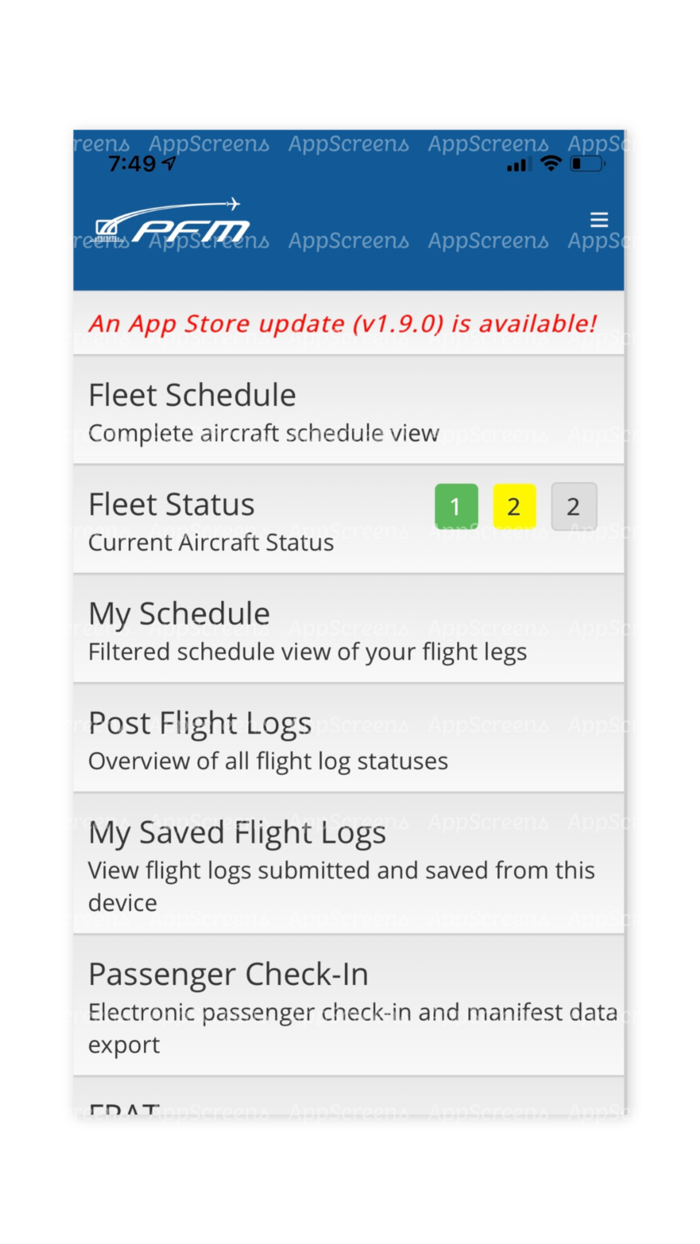Open the hamburger menu
The height and width of the screenshot is (1244, 700).
598,219
